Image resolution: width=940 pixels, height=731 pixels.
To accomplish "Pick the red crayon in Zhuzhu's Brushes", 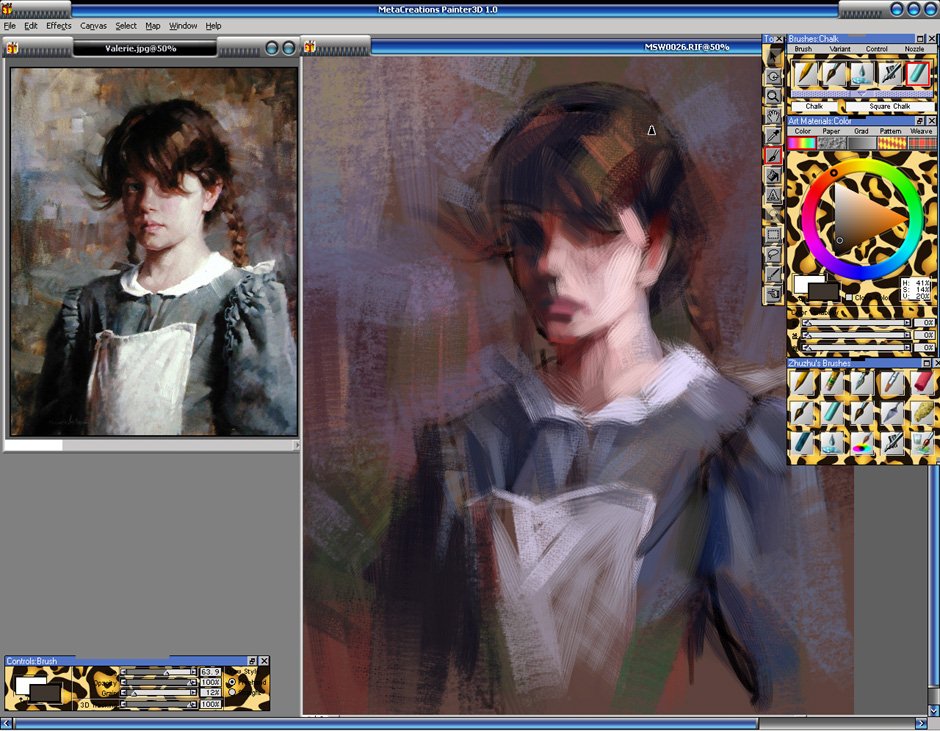I will point(922,383).
